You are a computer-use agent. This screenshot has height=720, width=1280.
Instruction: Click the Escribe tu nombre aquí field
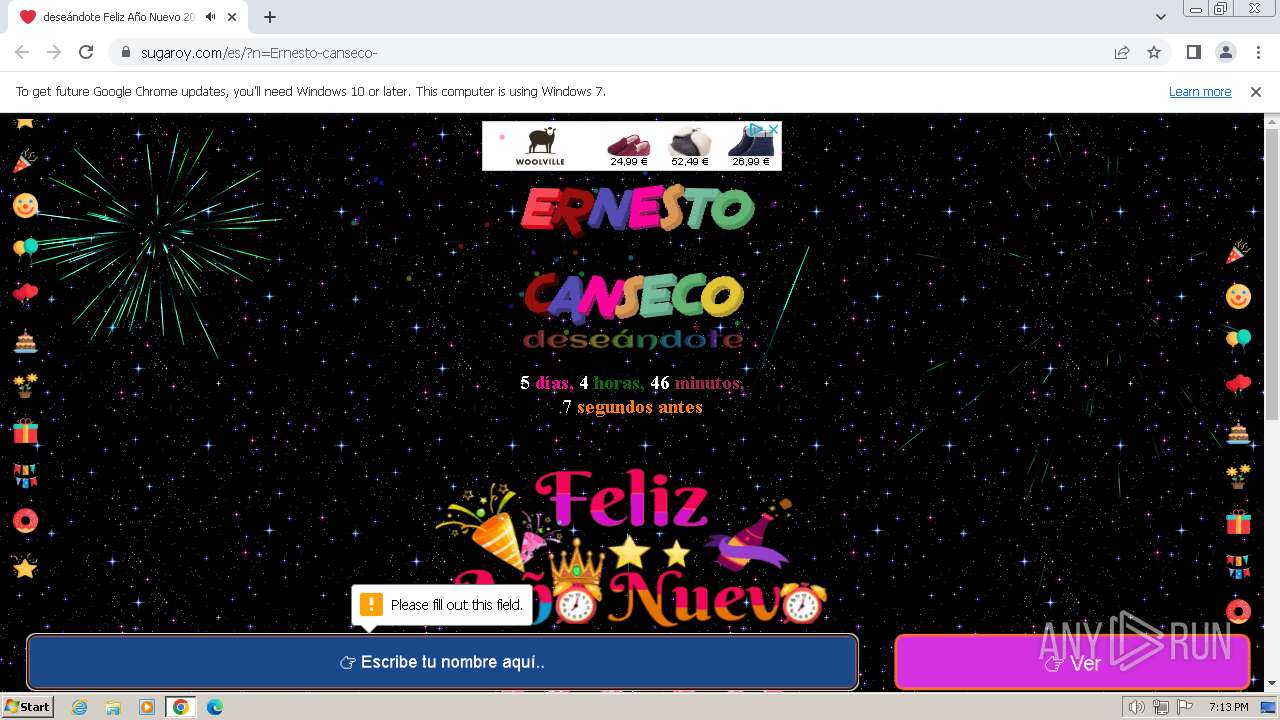[x=442, y=662]
